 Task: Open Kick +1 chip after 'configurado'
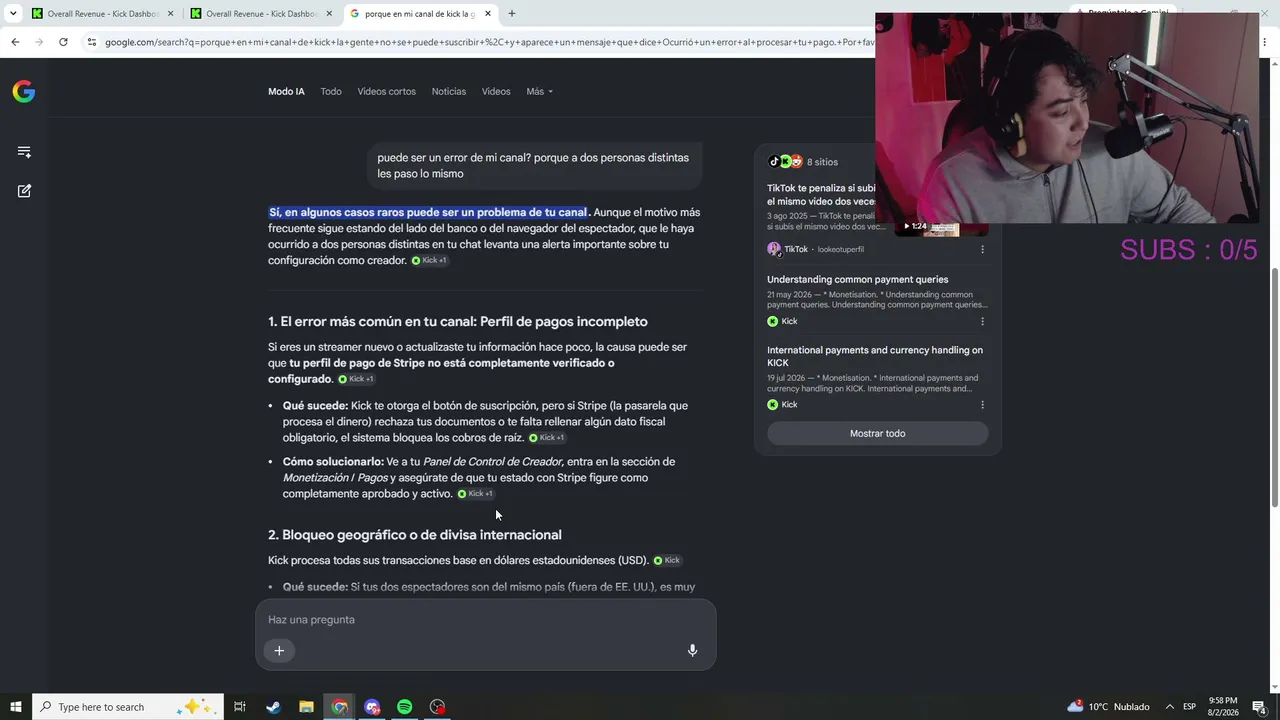pyautogui.click(x=356, y=379)
